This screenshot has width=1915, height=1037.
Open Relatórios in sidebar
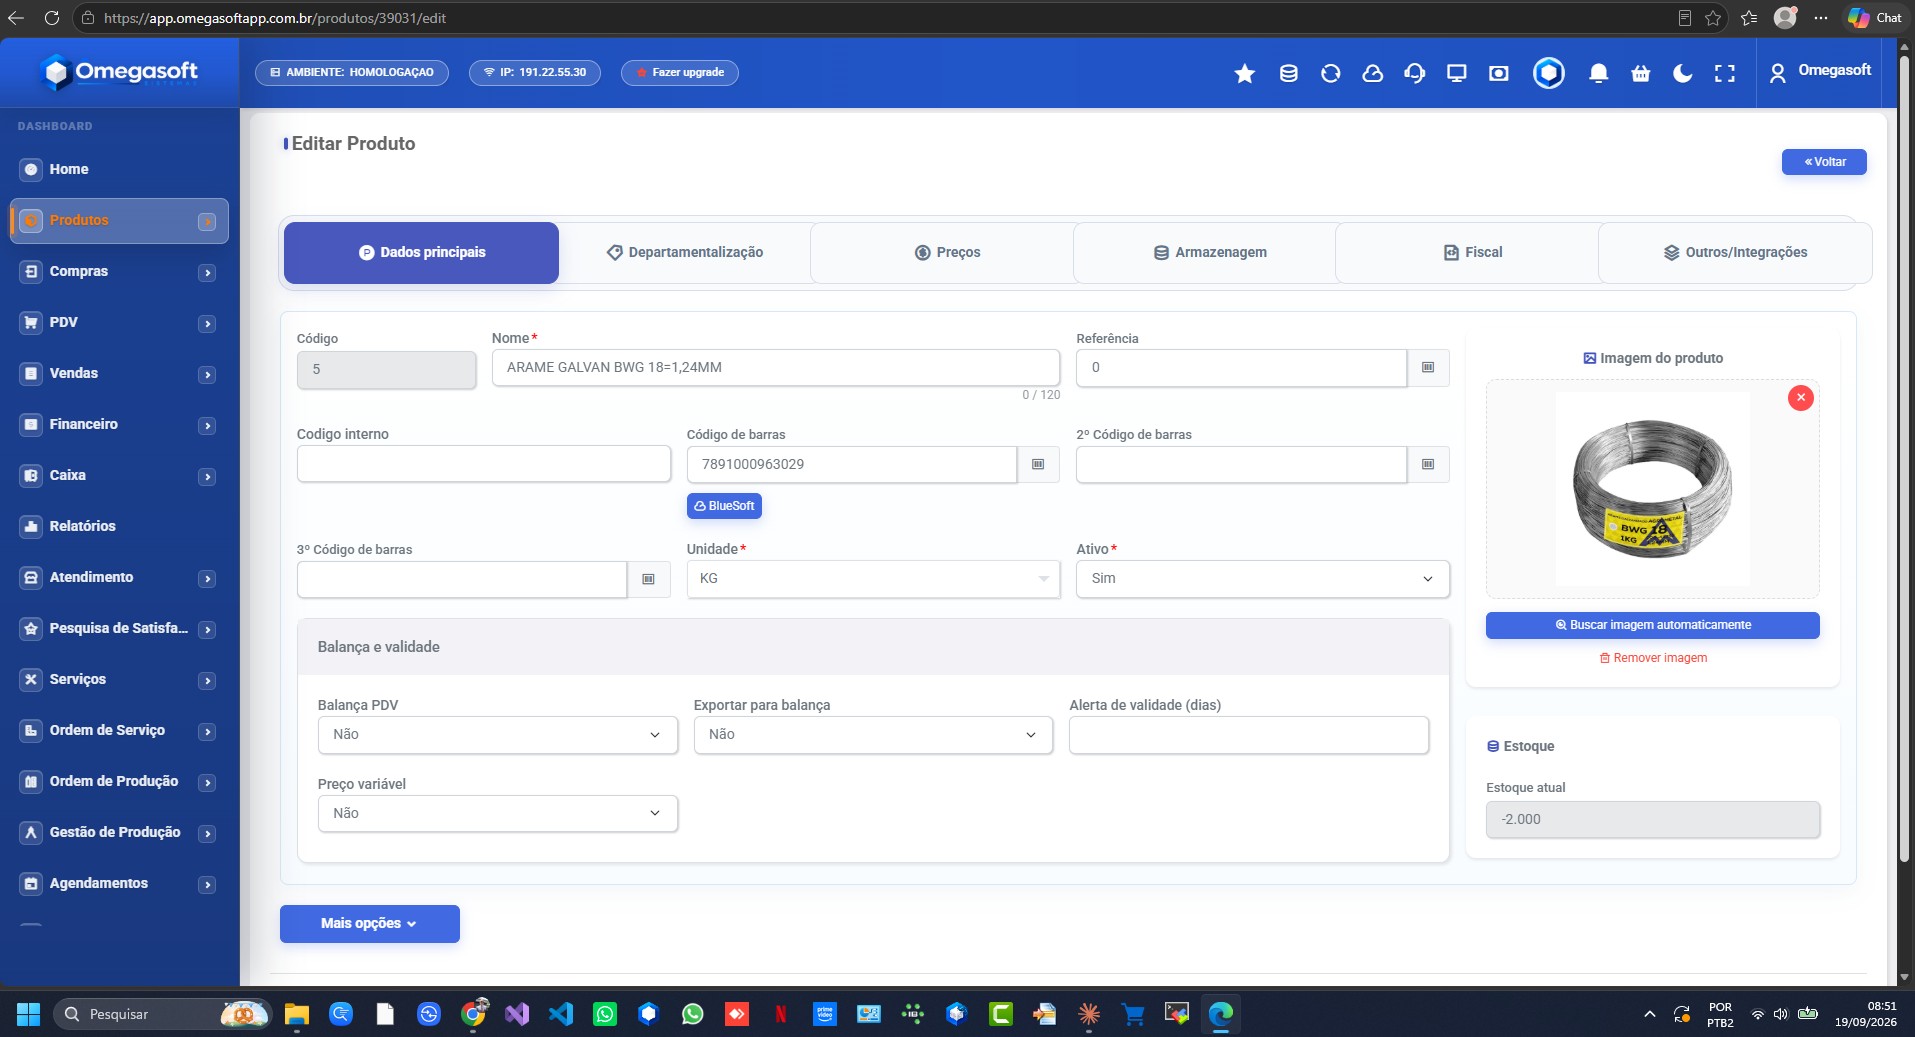(82, 526)
